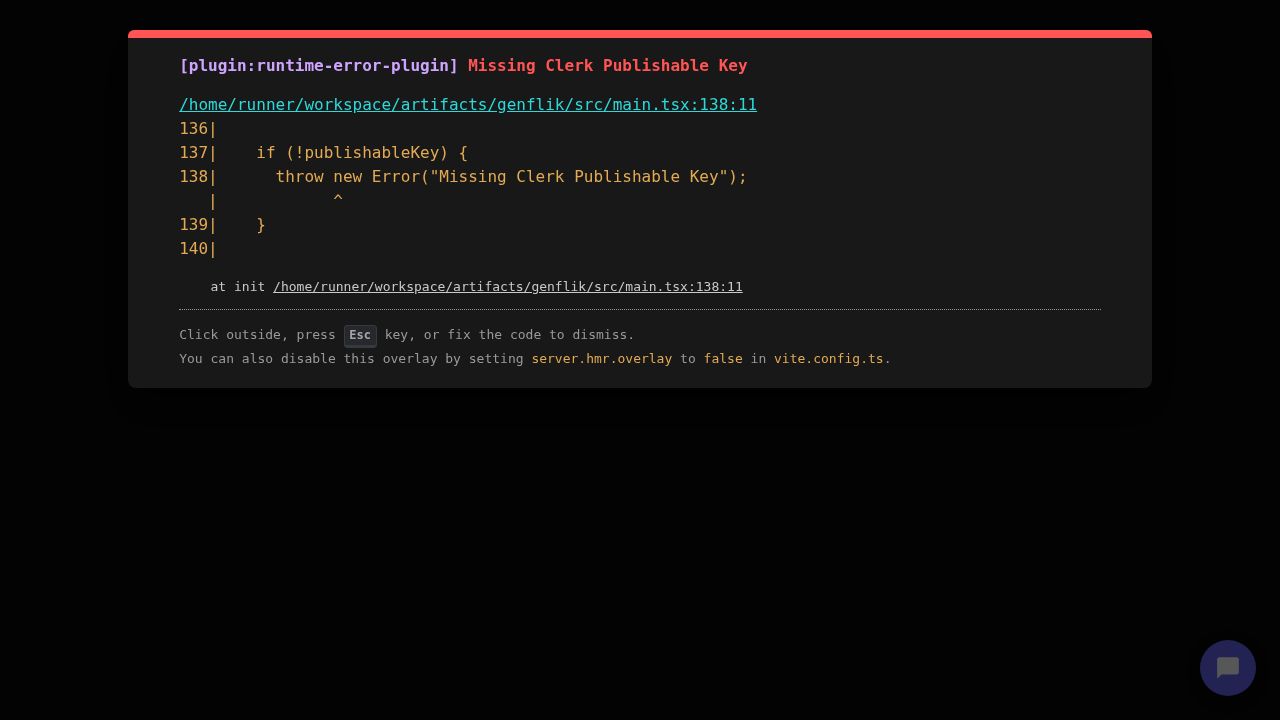
Task: Open the chat bubble widget icon
Action: click(x=1228, y=668)
